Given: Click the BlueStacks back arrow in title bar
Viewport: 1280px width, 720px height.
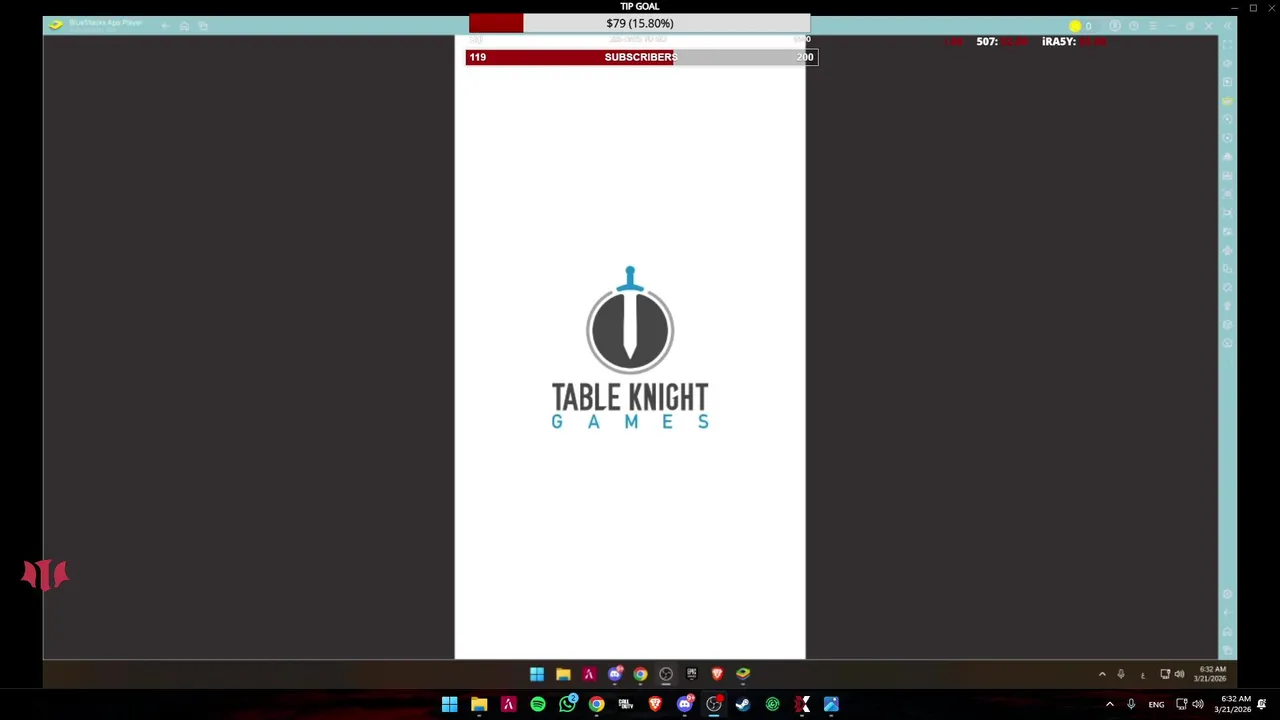Looking at the screenshot, I should 165,26.
